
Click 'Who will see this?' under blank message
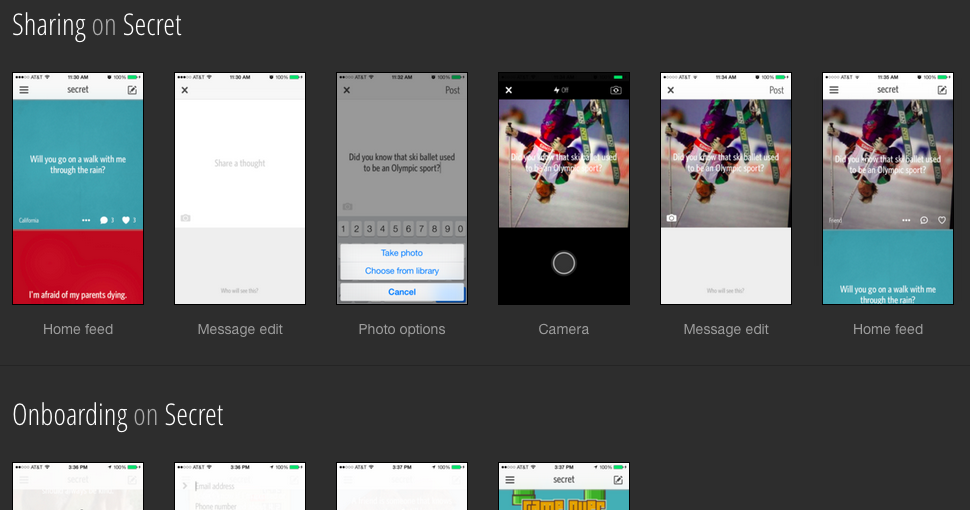point(239,290)
